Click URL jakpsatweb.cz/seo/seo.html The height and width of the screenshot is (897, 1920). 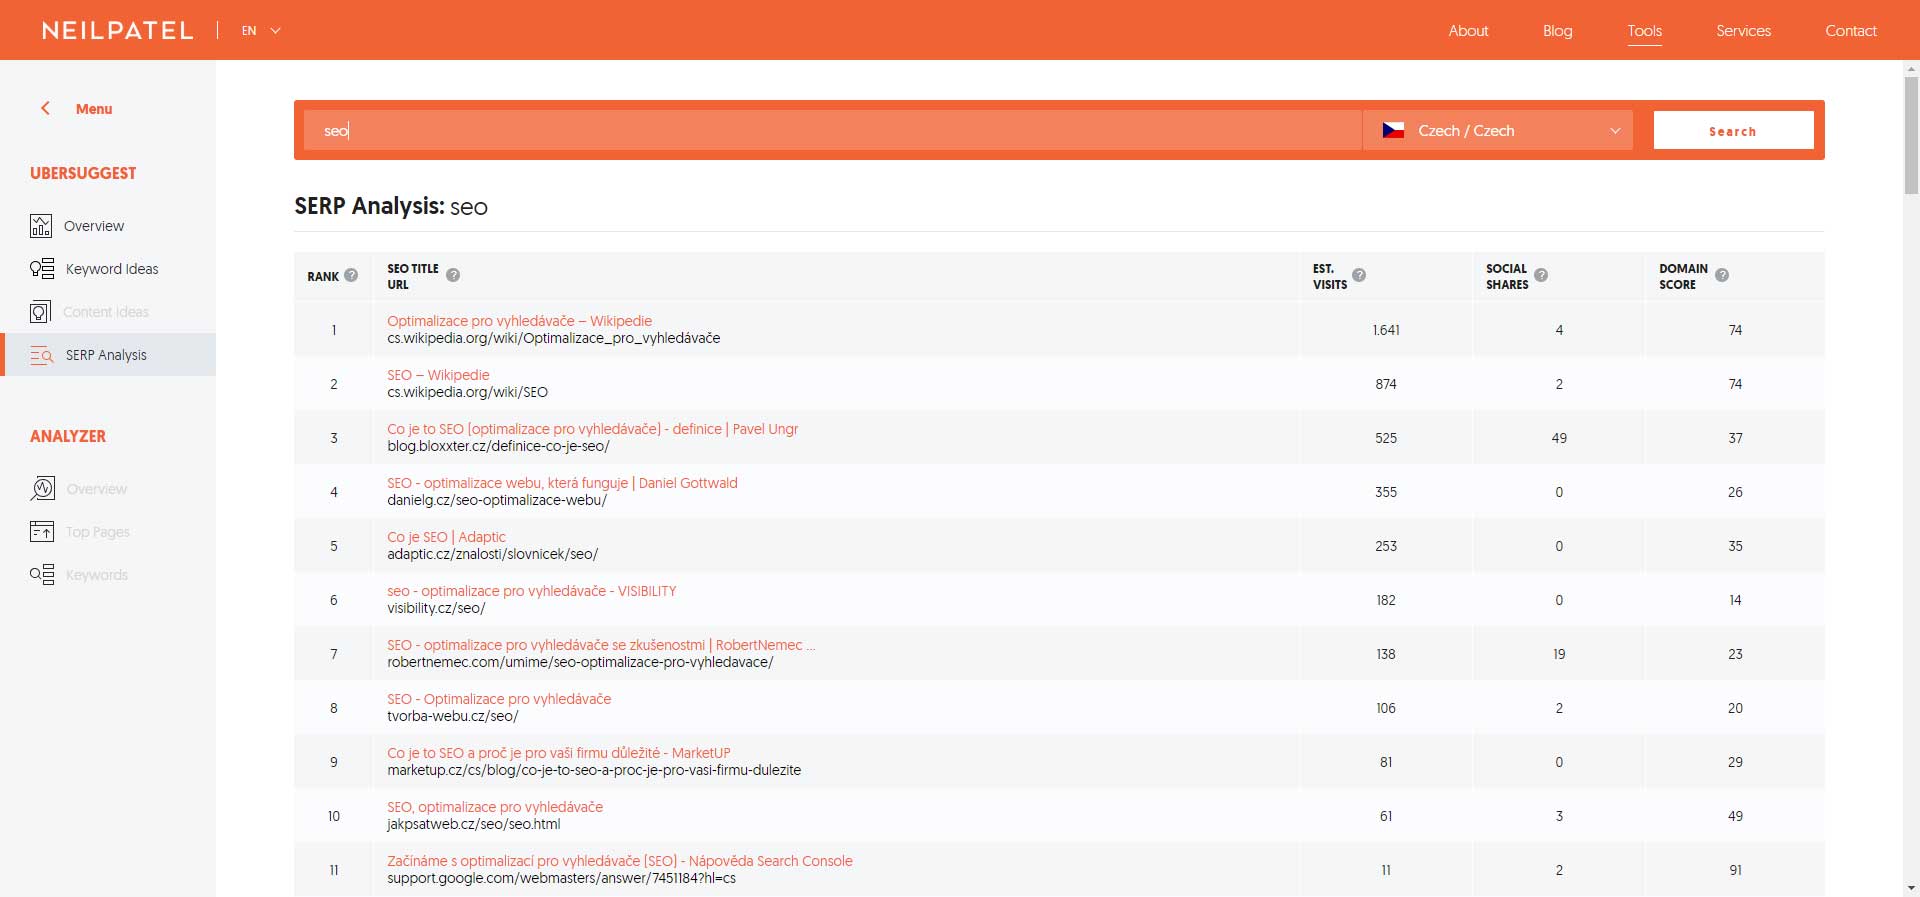click(x=473, y=824)
